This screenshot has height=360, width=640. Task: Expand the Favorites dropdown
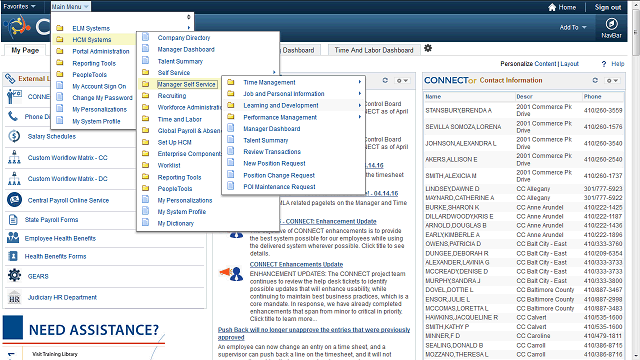19,7
